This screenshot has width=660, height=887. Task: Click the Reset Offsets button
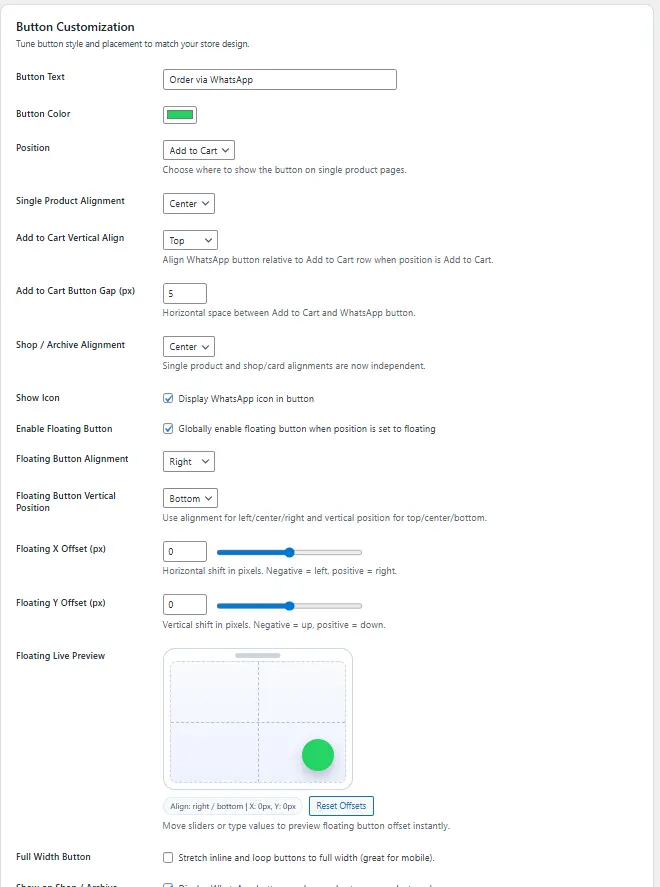coord(341,806)
